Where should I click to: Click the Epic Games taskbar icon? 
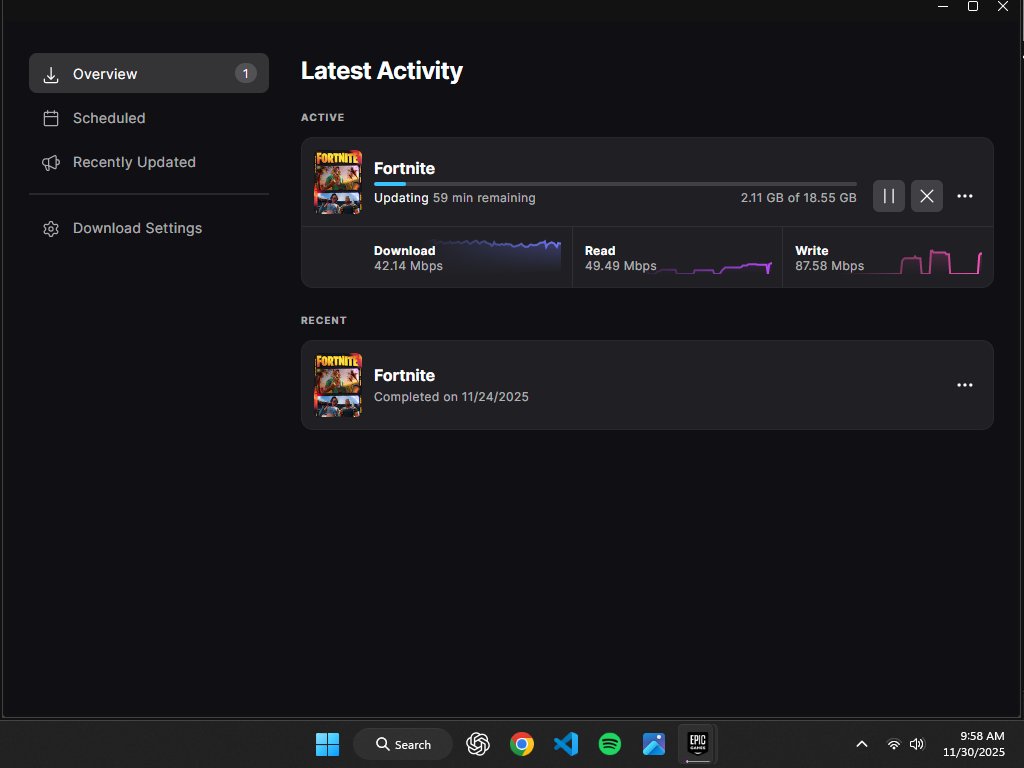click(x=697, y=744)
